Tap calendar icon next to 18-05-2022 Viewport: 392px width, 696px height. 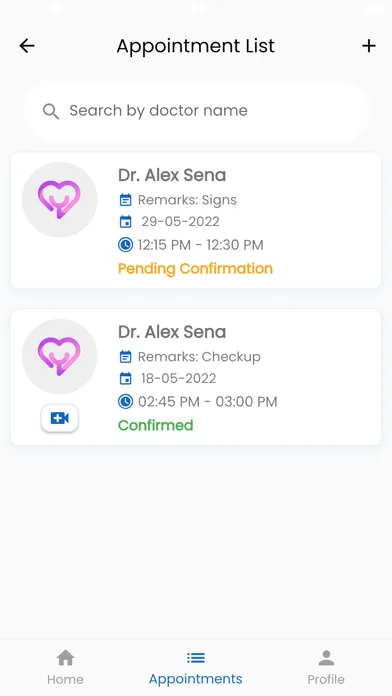click(126, 378)
